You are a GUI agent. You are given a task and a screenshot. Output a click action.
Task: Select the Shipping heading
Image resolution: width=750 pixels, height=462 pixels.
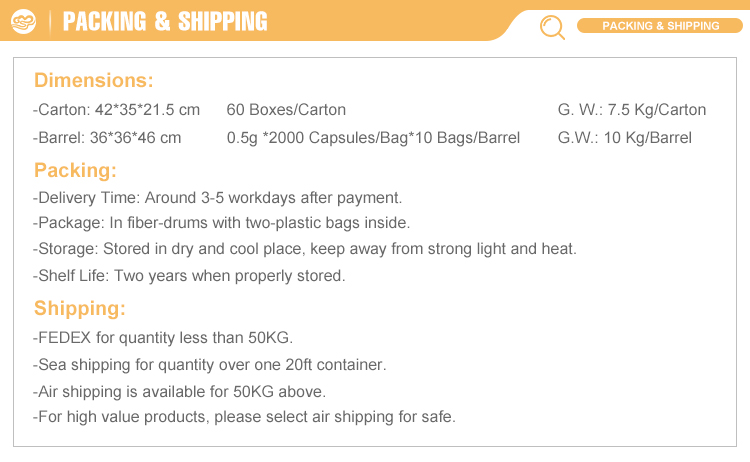[80, 308]
